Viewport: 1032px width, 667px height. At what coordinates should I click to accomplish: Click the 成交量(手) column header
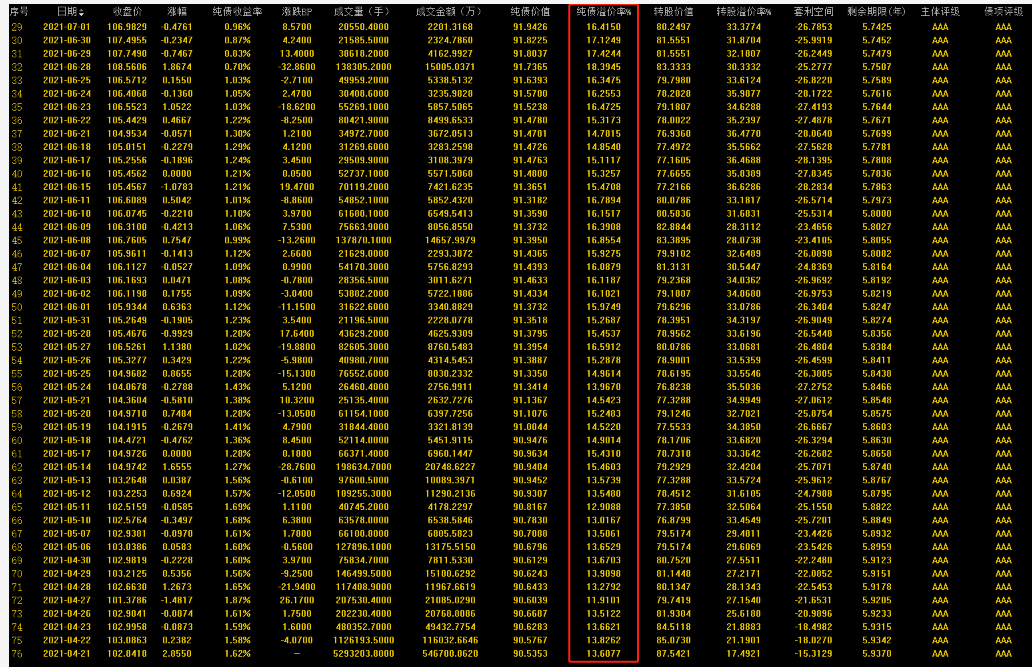[x=362, y=11]
